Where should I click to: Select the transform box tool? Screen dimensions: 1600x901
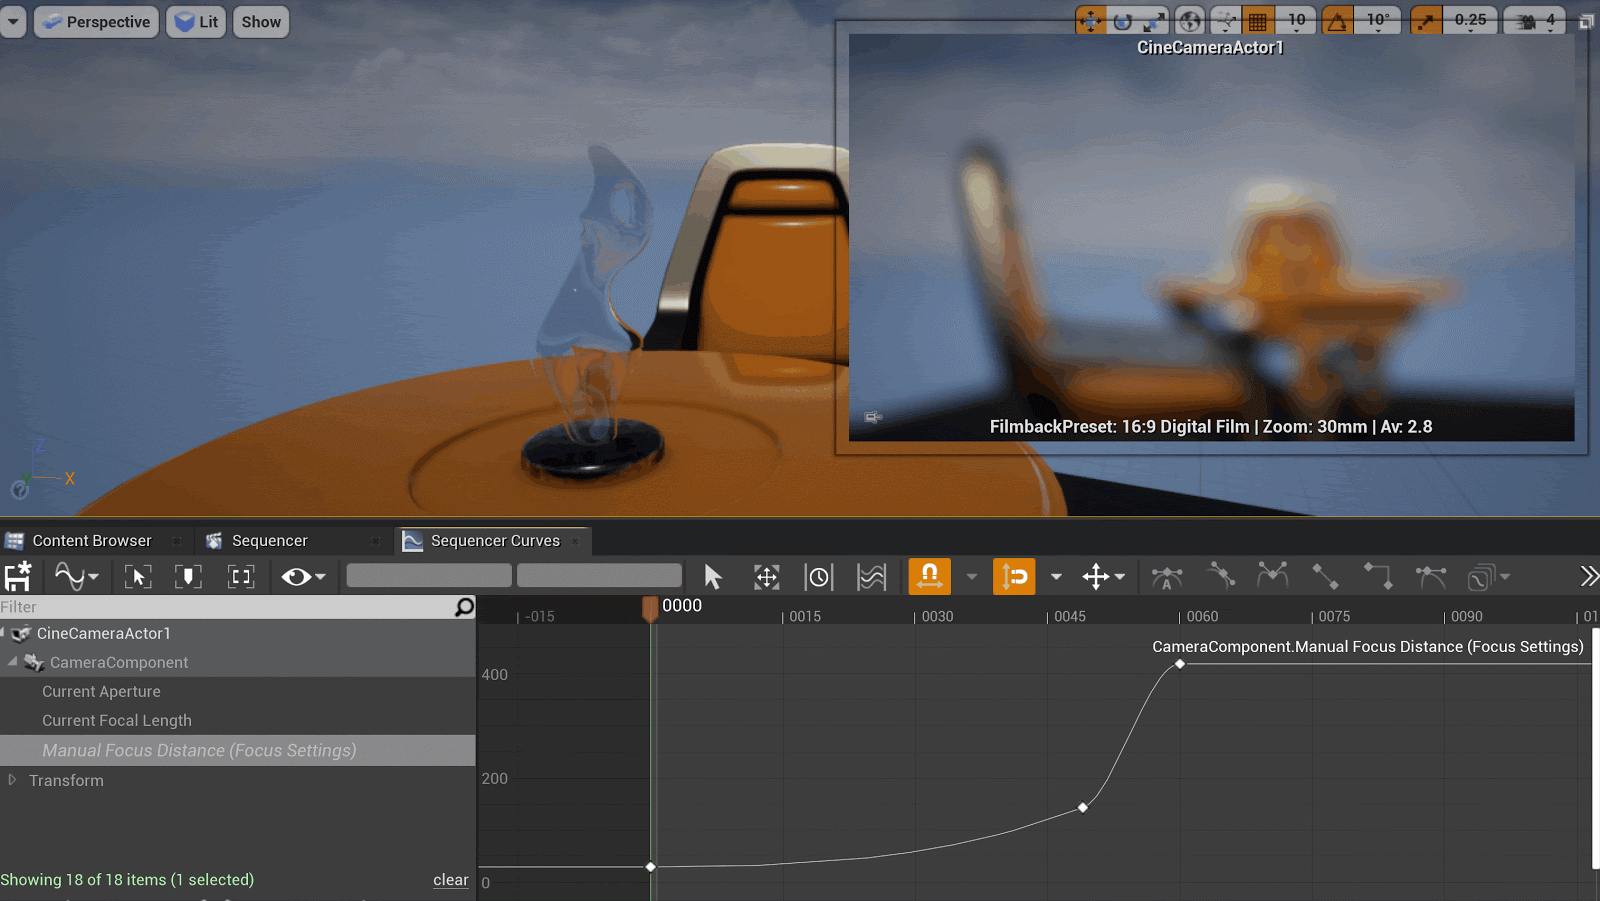click(x=767, y=576)
